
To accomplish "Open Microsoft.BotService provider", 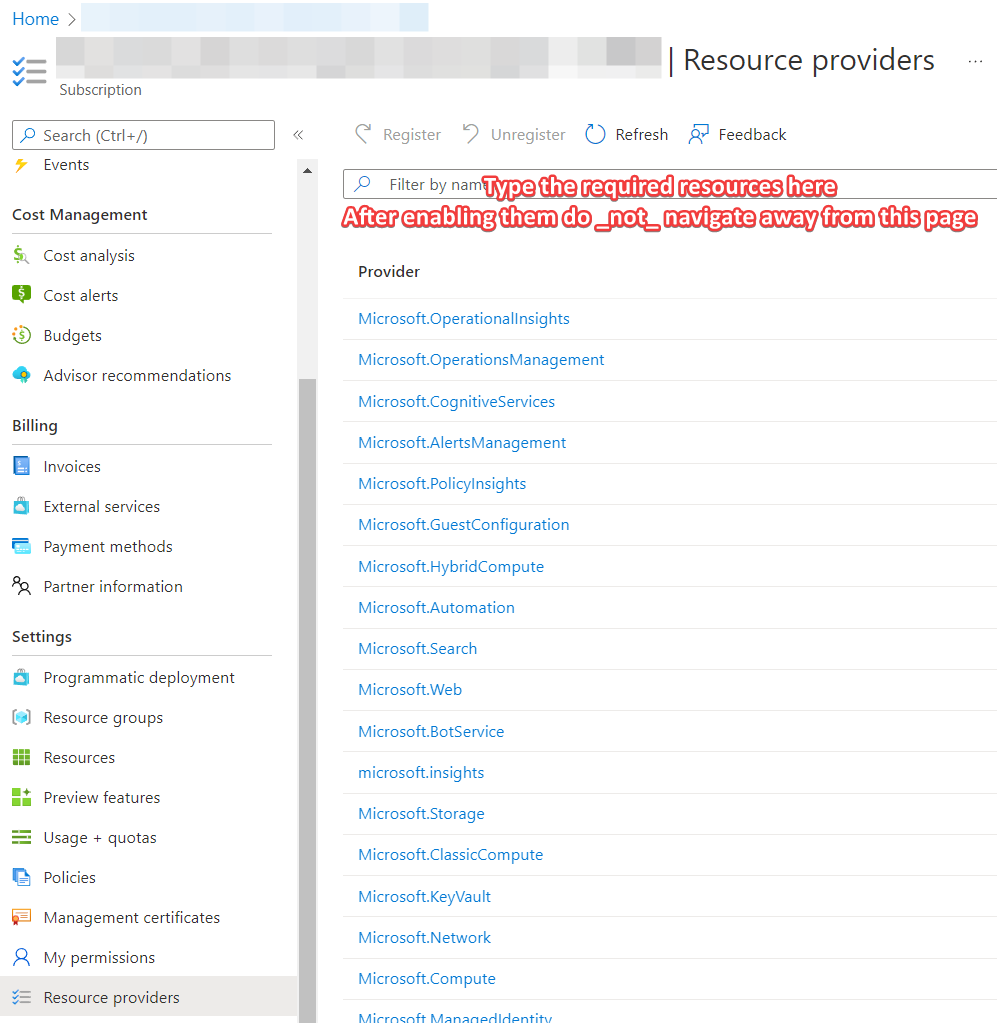I will [431, 731].
